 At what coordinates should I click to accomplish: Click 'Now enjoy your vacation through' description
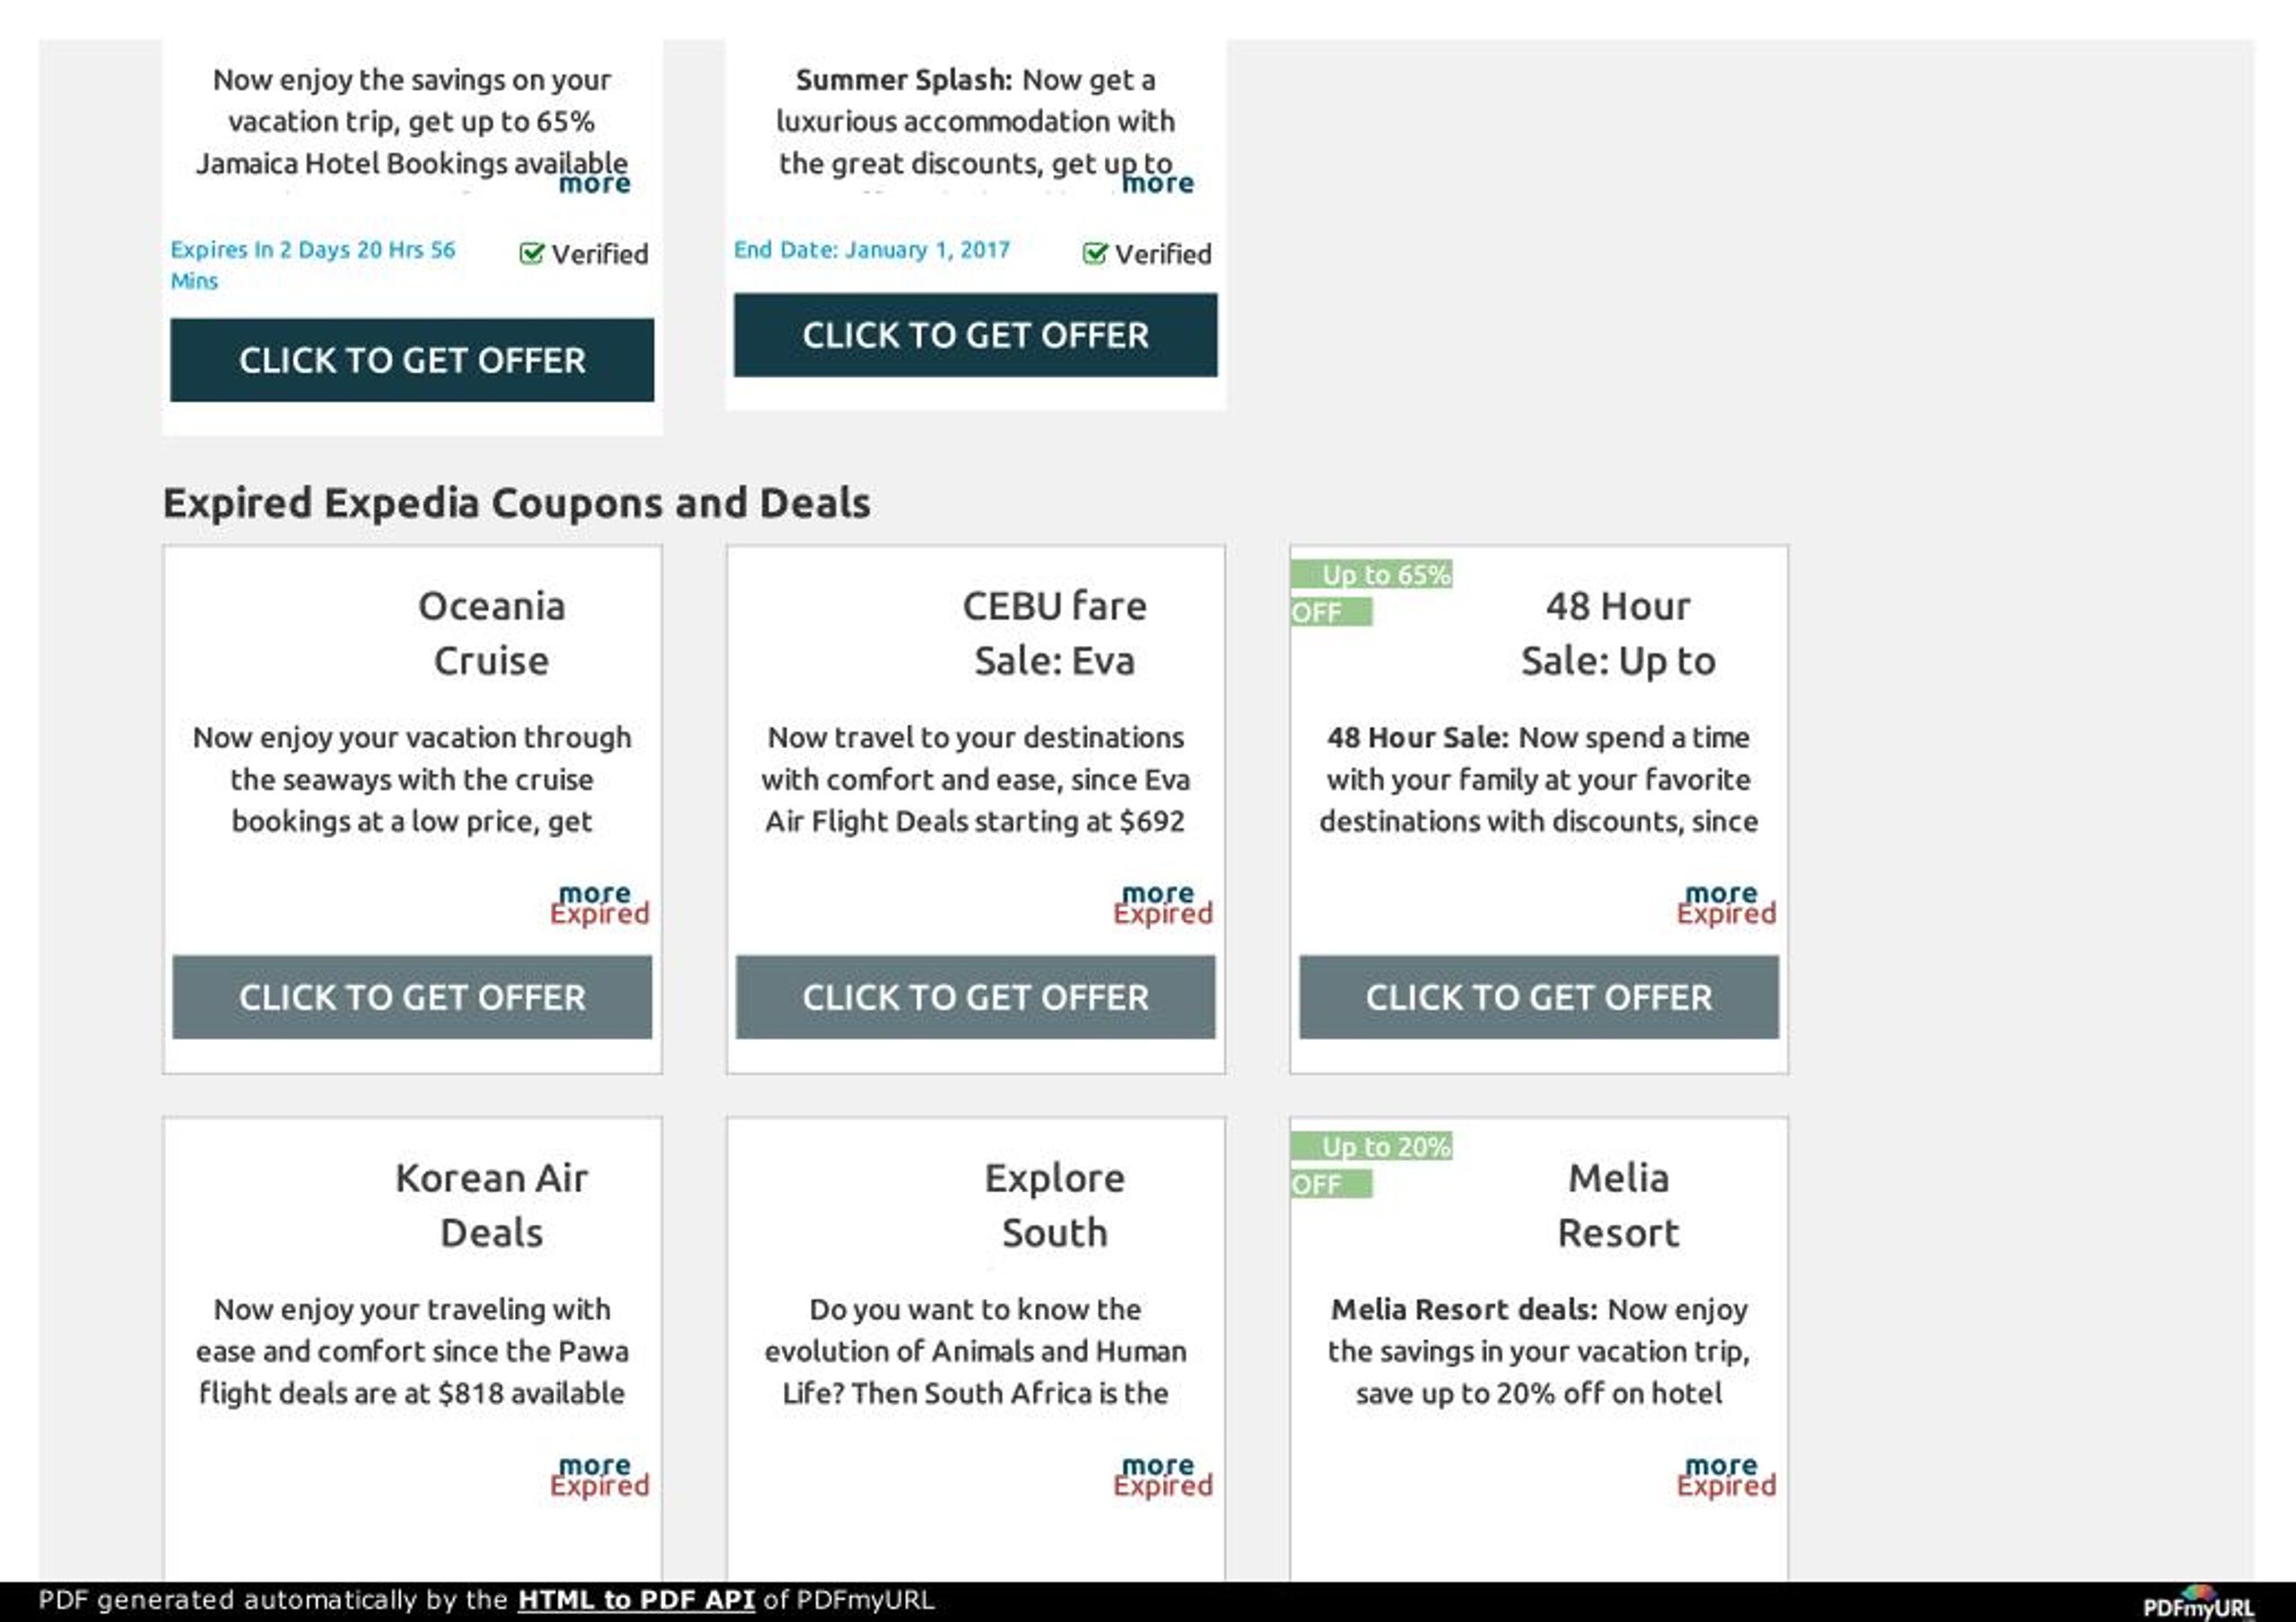412,738
